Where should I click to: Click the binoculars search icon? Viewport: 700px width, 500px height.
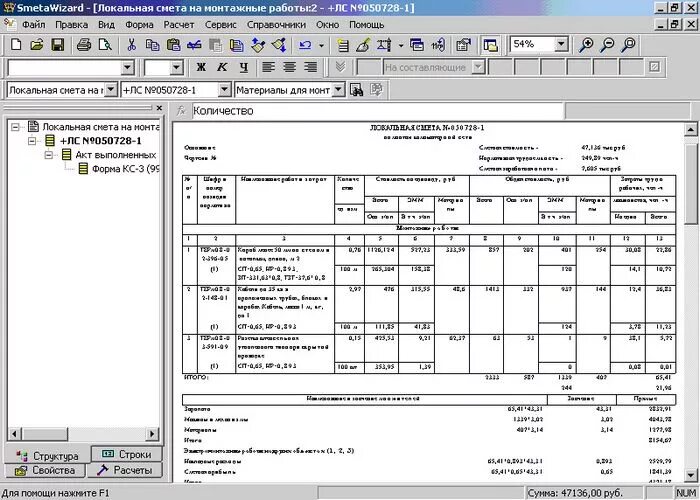click(356, 90)
